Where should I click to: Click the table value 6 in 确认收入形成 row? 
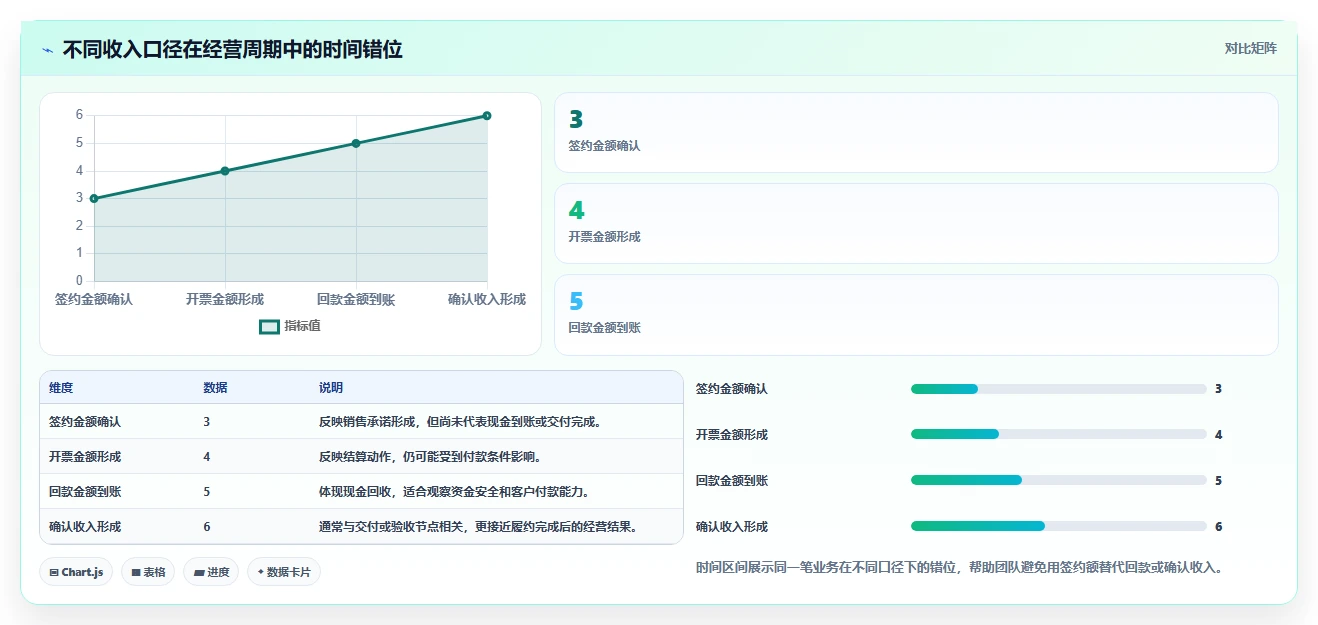click(207, 527)
